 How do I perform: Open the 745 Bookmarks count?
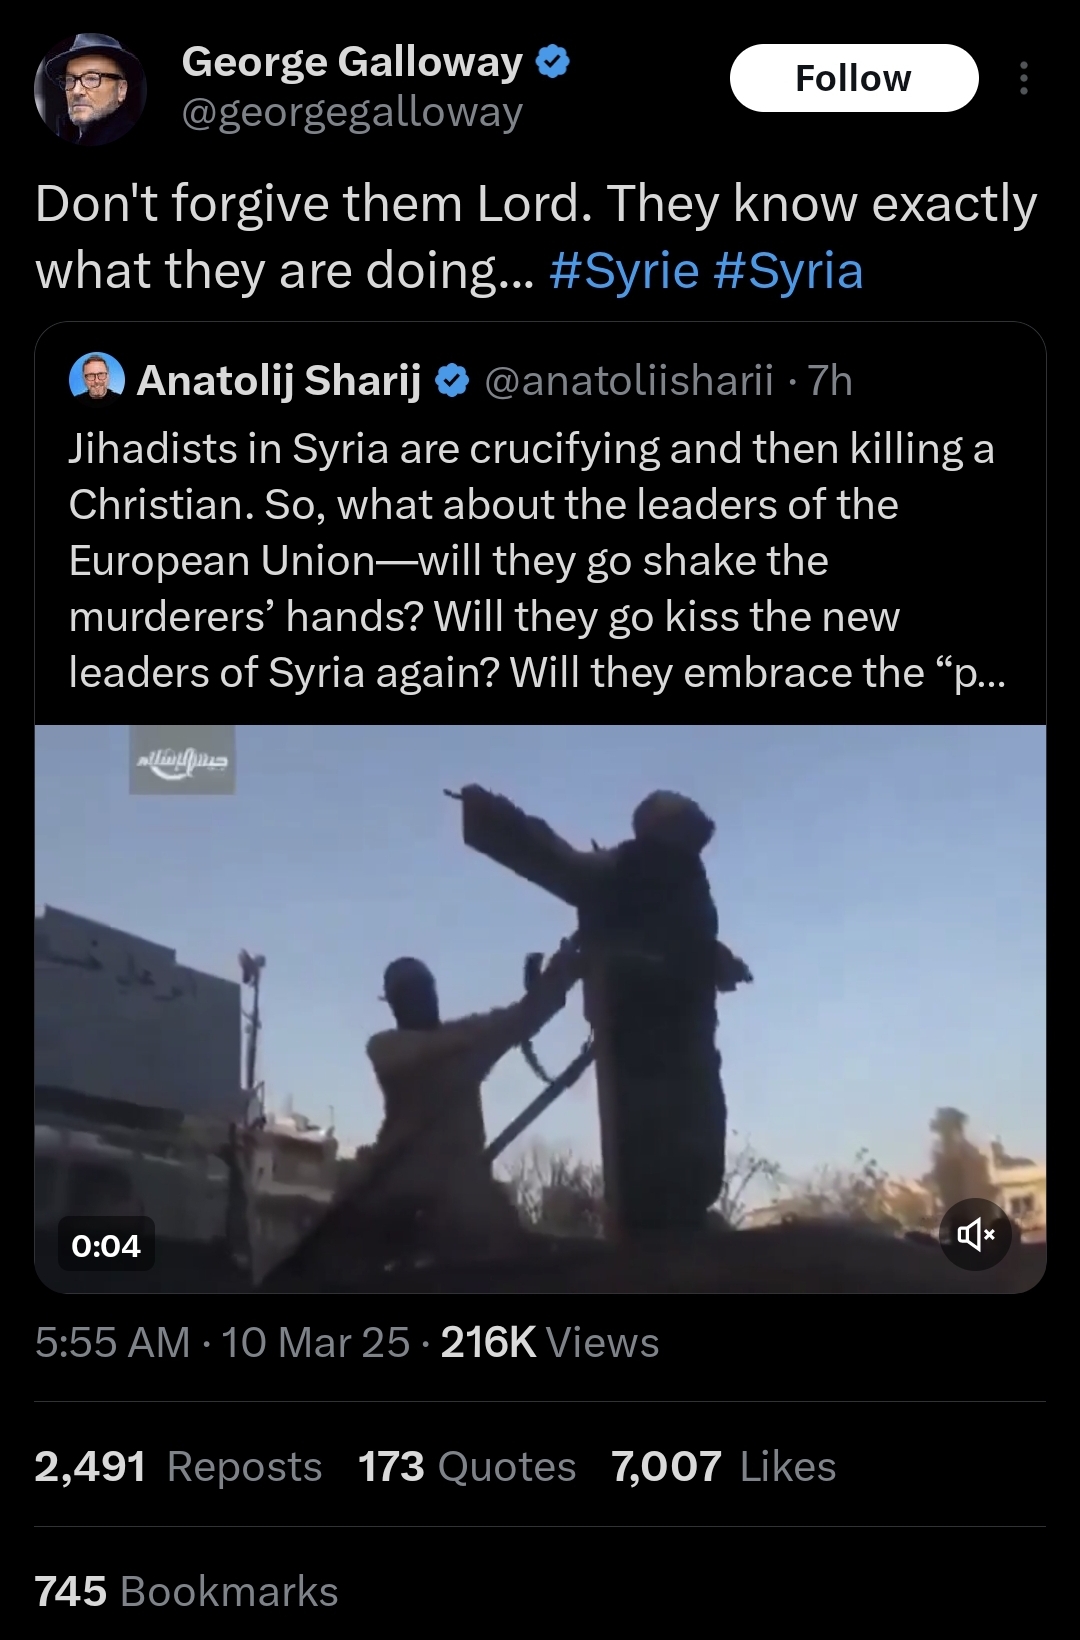[186, 1591]
